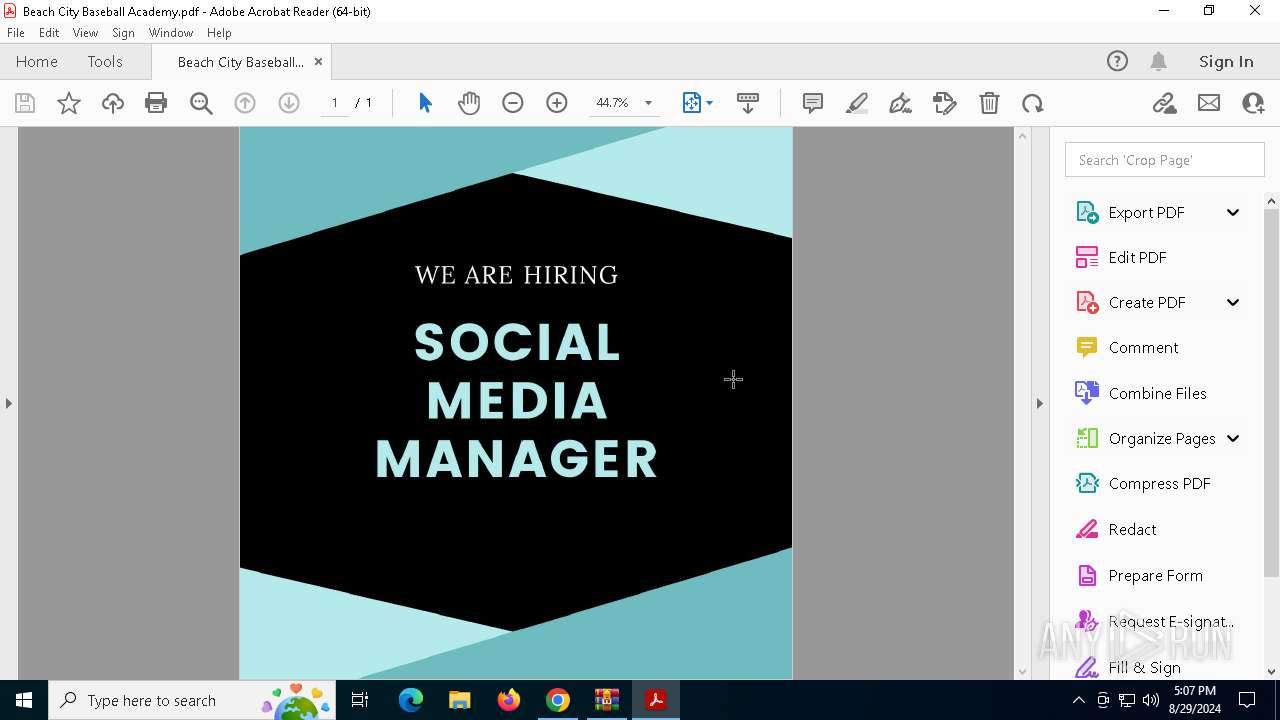Open the Edit PDF tool
Image resolution: width=1280 pixels, height=720 pixels.
tap(1137, 257)
